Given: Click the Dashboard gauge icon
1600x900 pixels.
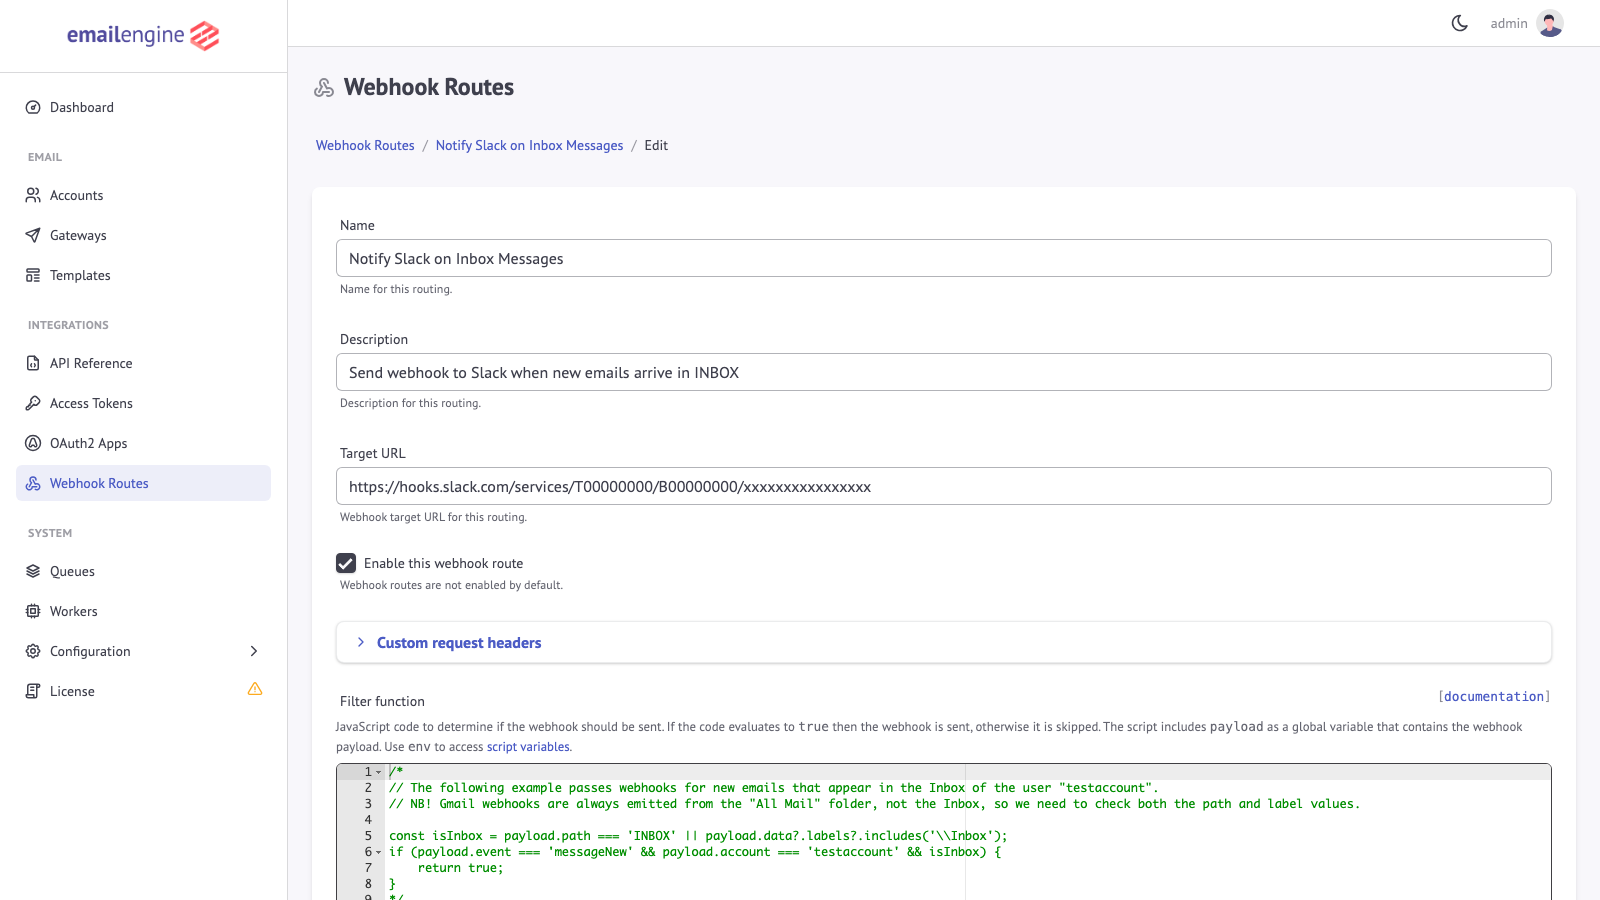Looking at the screenshot, I should pyautogui.click(x=33, y=107).
